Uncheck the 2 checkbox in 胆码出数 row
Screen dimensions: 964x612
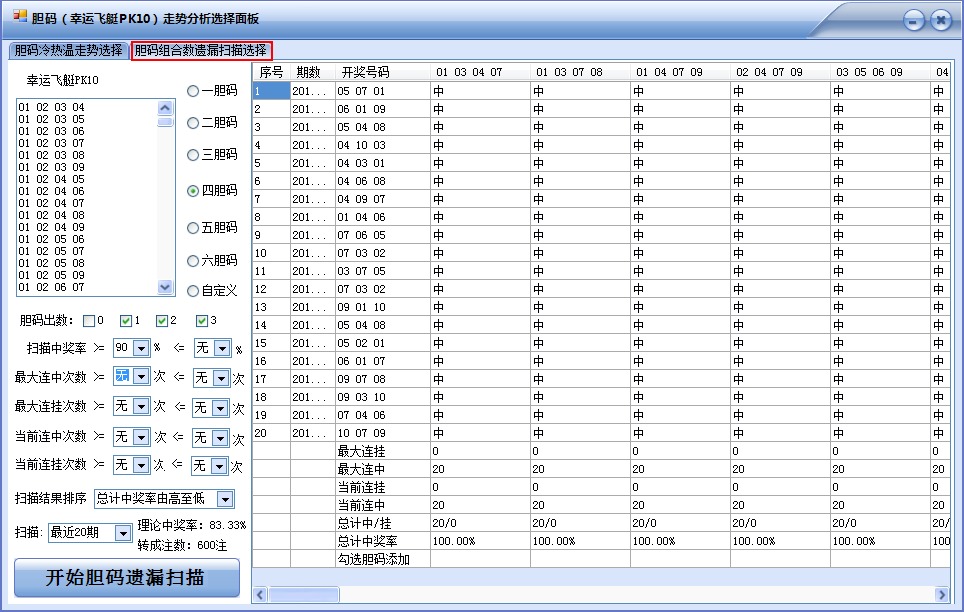pos(161,319)
